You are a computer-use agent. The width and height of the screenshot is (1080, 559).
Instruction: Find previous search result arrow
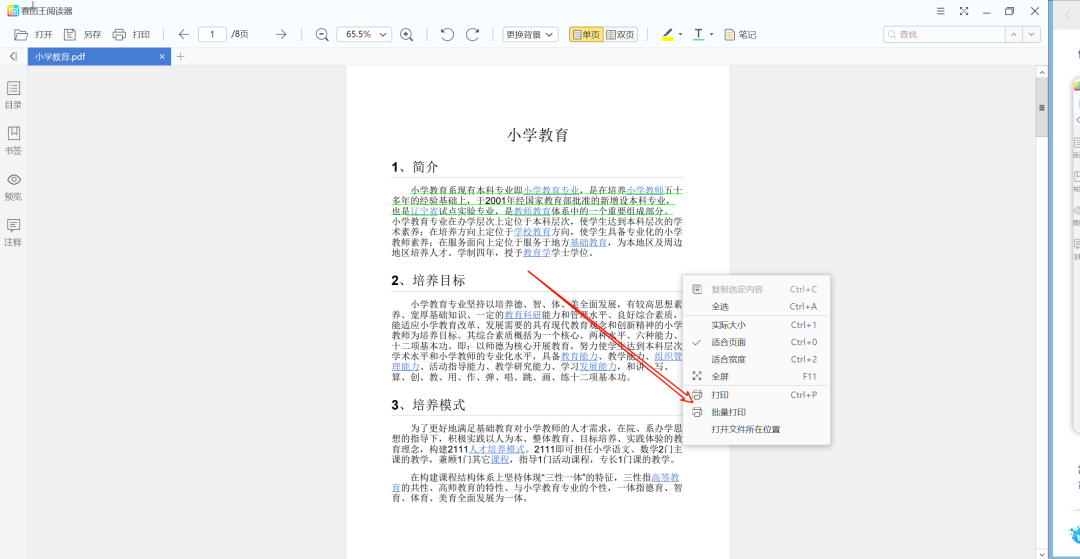coord(1013,34)
